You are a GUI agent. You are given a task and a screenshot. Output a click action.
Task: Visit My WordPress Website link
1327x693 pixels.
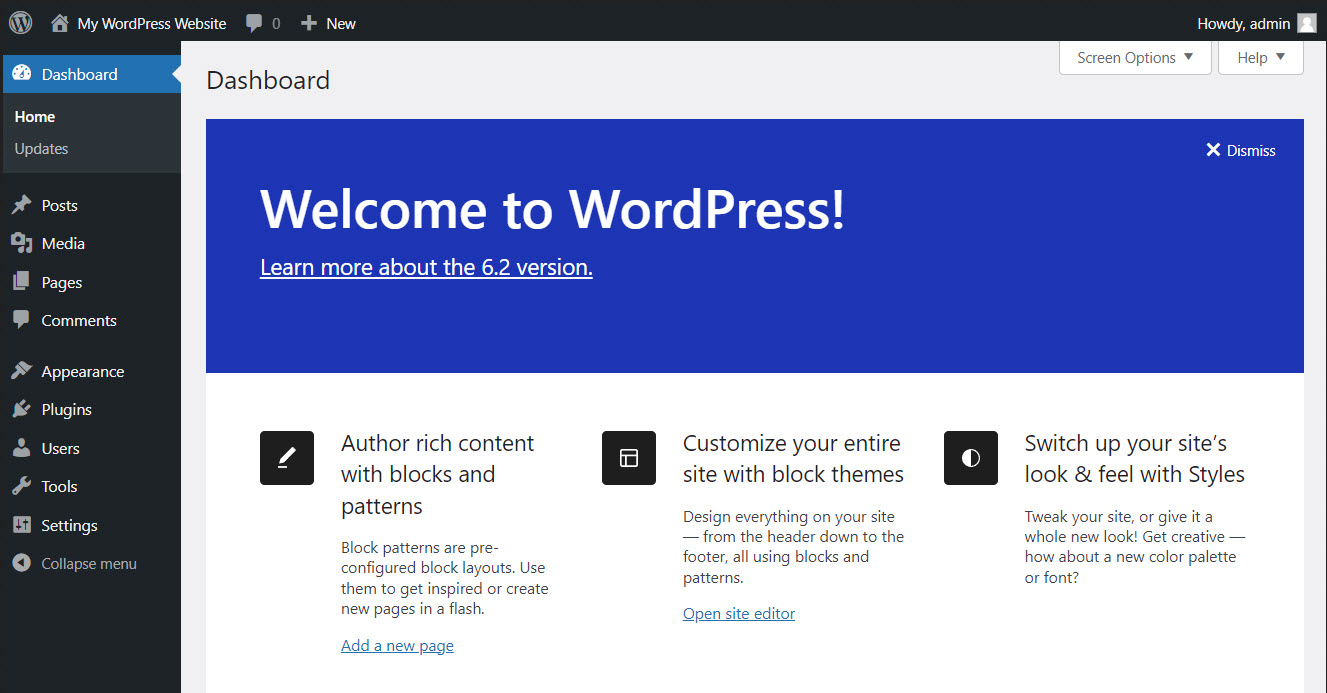click(152, 23)
